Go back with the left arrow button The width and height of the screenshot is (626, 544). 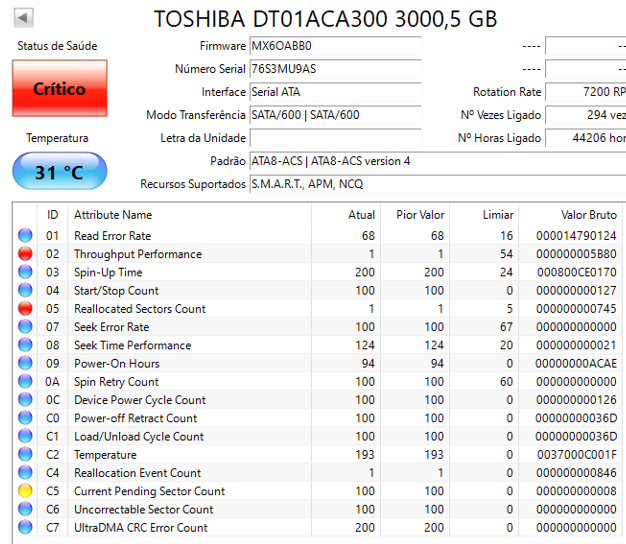[x=23, y=18]
